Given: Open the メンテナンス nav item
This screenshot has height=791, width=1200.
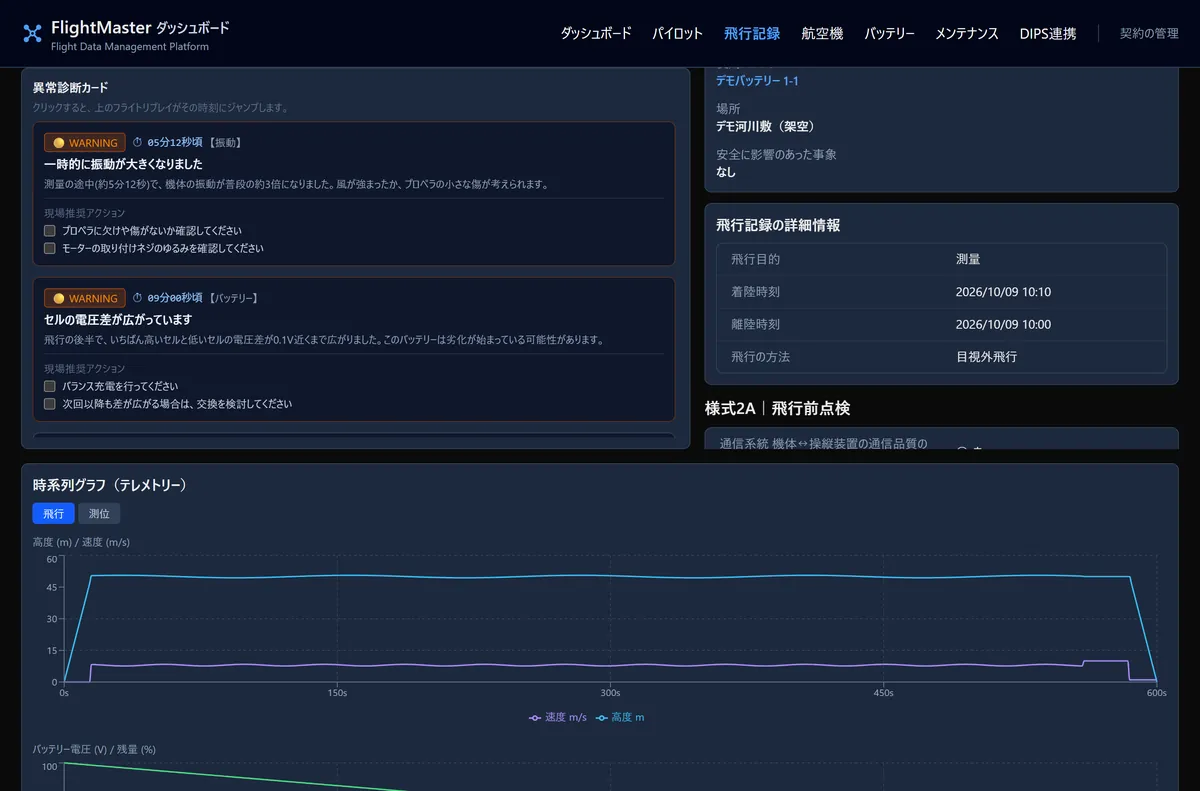Looking at the screenshot, I should (967, 33).
